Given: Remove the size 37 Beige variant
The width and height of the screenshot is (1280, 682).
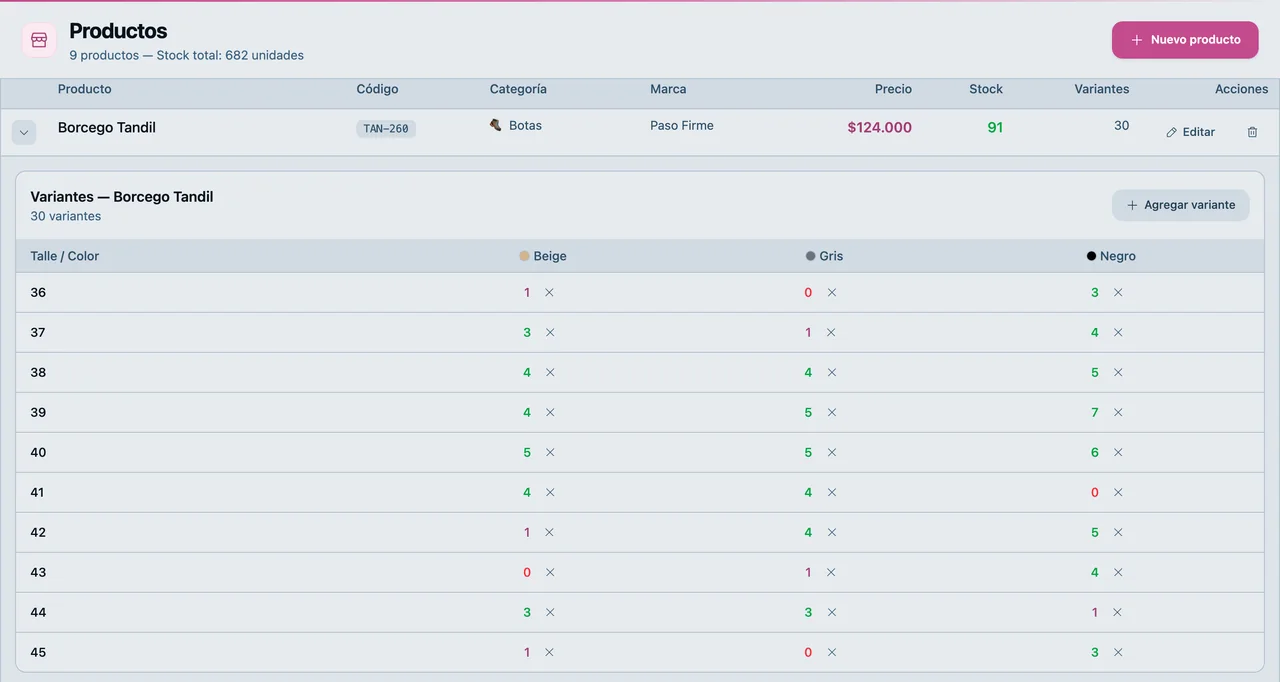Looking at the screenshot, I should tap(549, 333).
